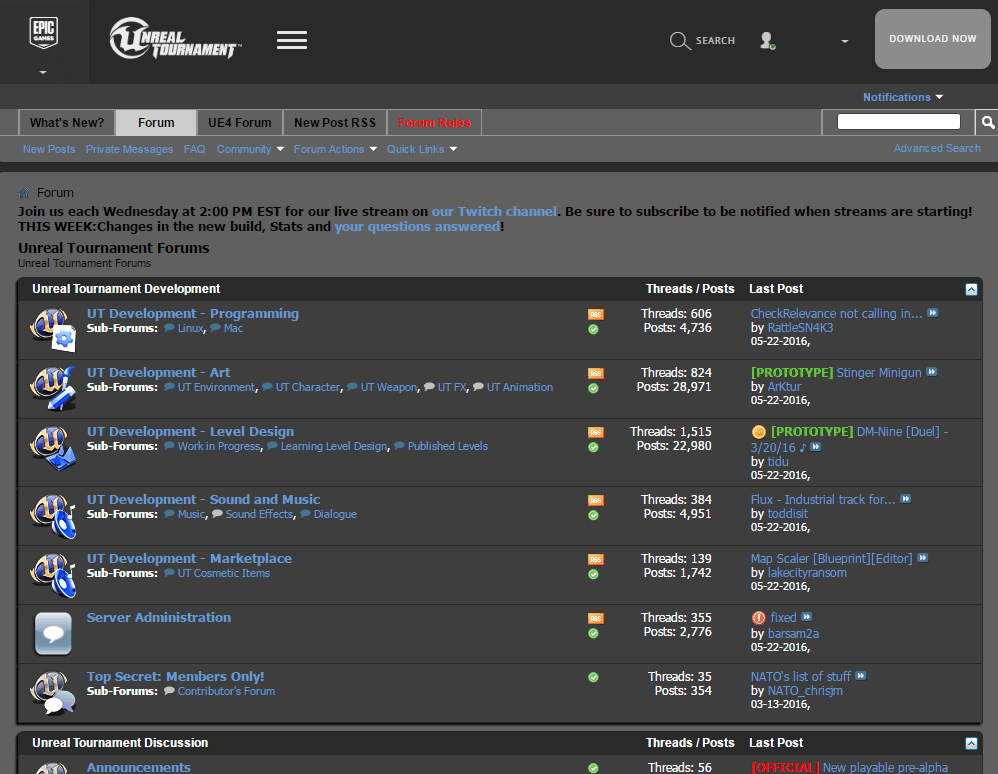The height and width of the screenshot is (774, 998).
Task: Click the hamburger menu icon in the header
Action: pyautogui.click(x=292, y=40)
